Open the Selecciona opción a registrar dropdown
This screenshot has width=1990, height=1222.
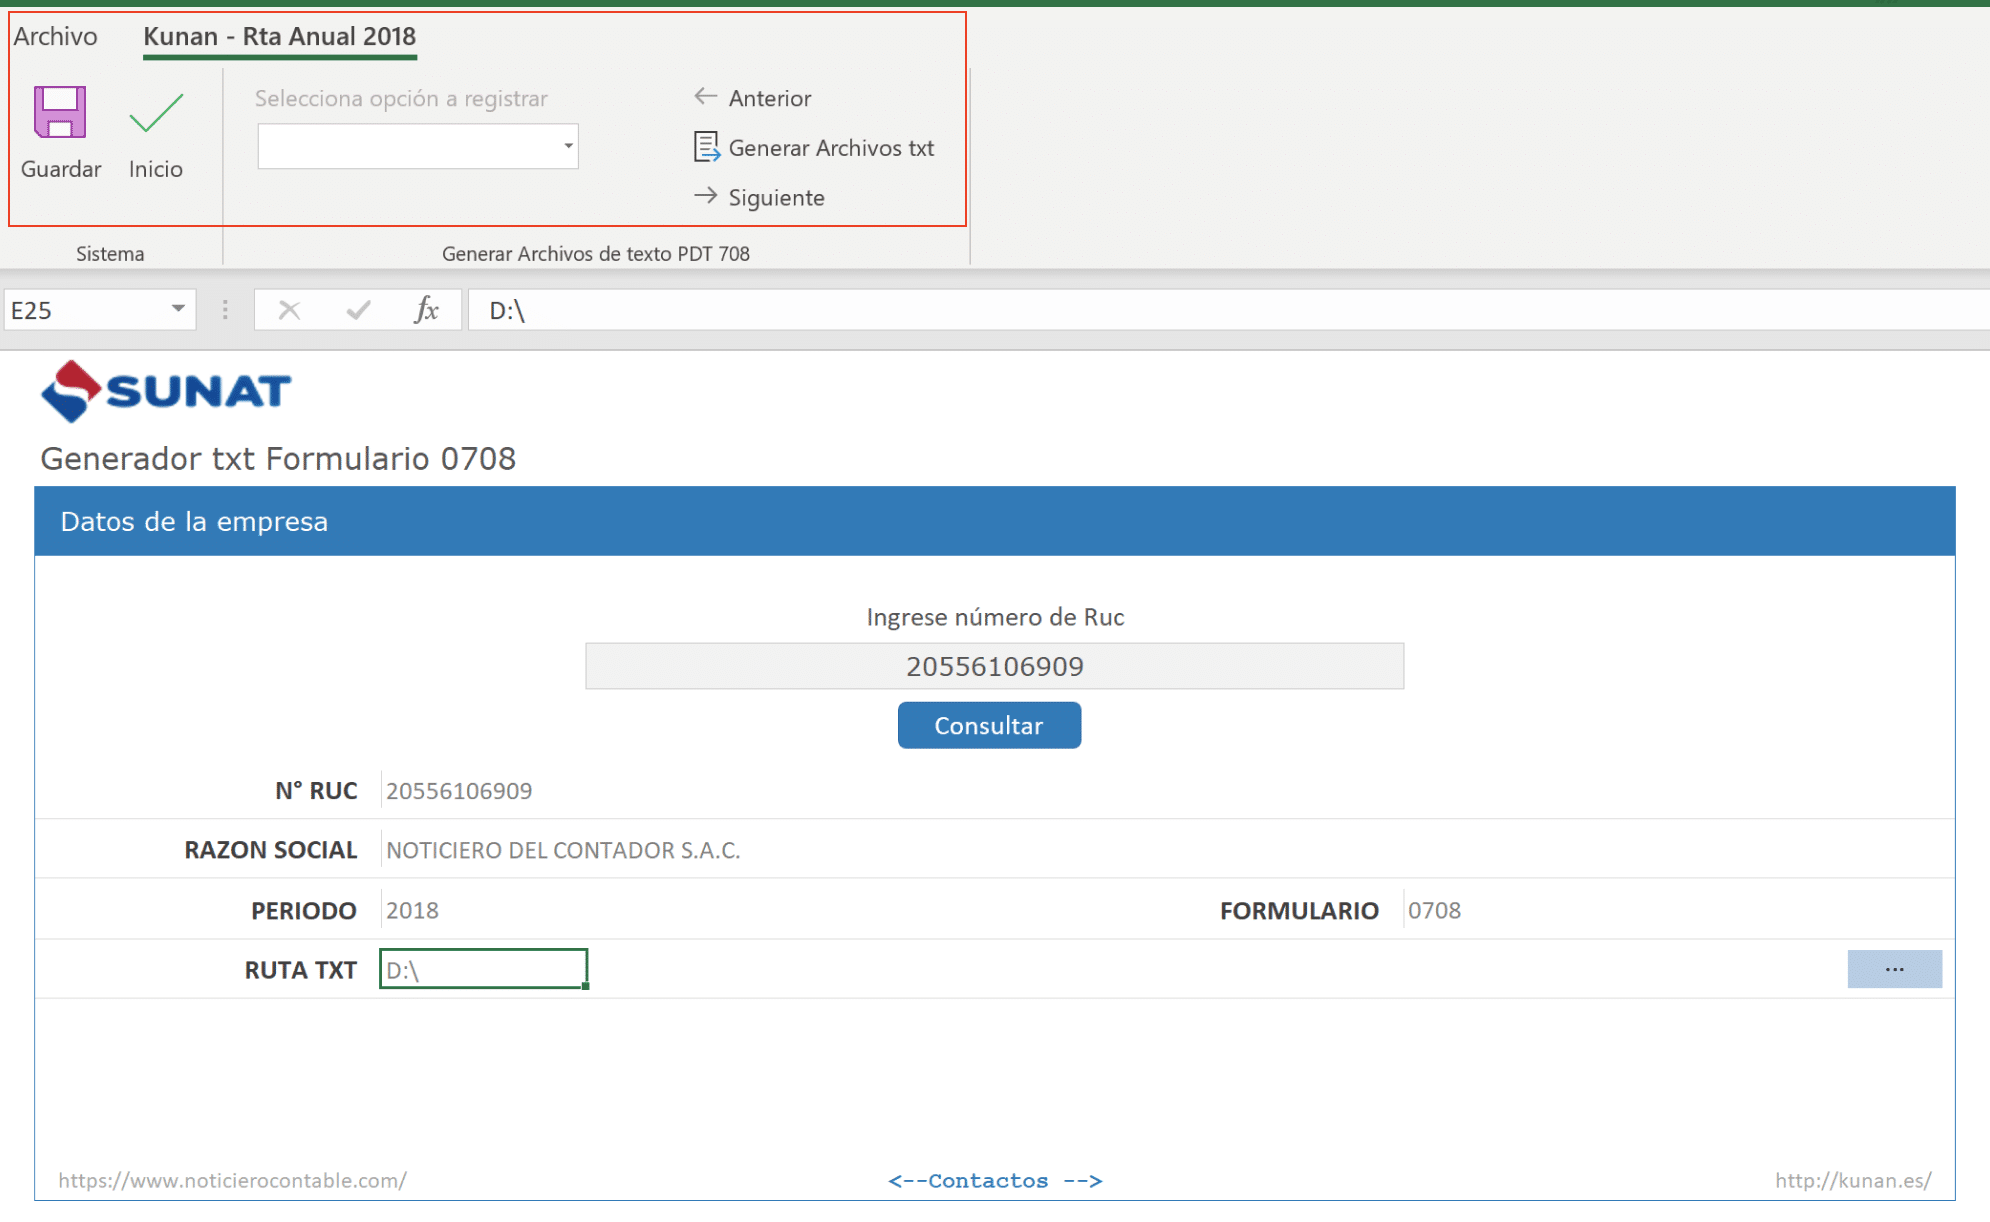click(x=567, y=147)
